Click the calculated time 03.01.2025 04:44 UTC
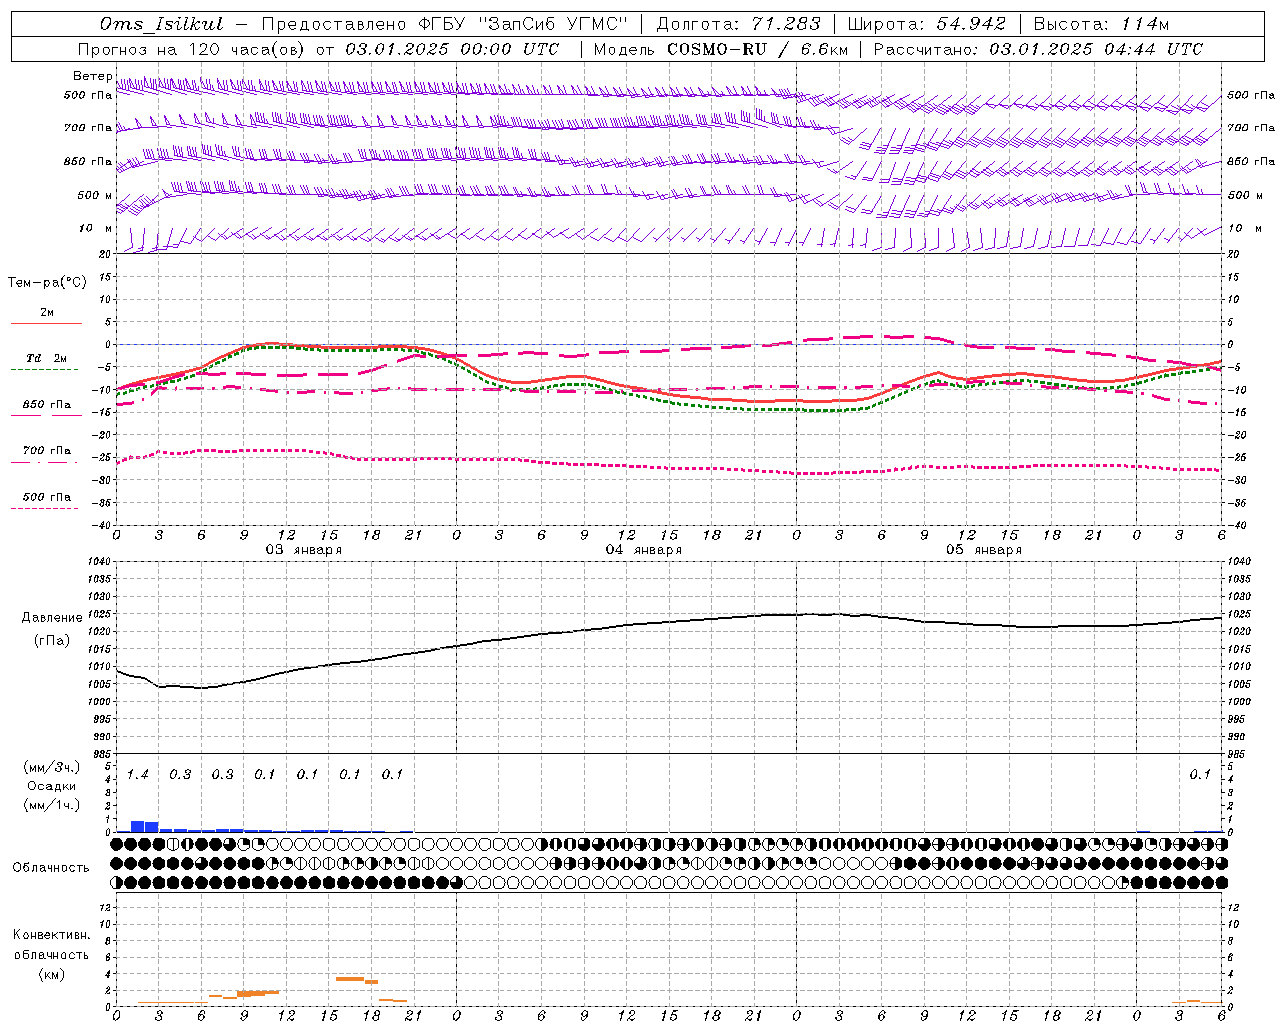Screen dimensions: 1280x1024 1096,49
